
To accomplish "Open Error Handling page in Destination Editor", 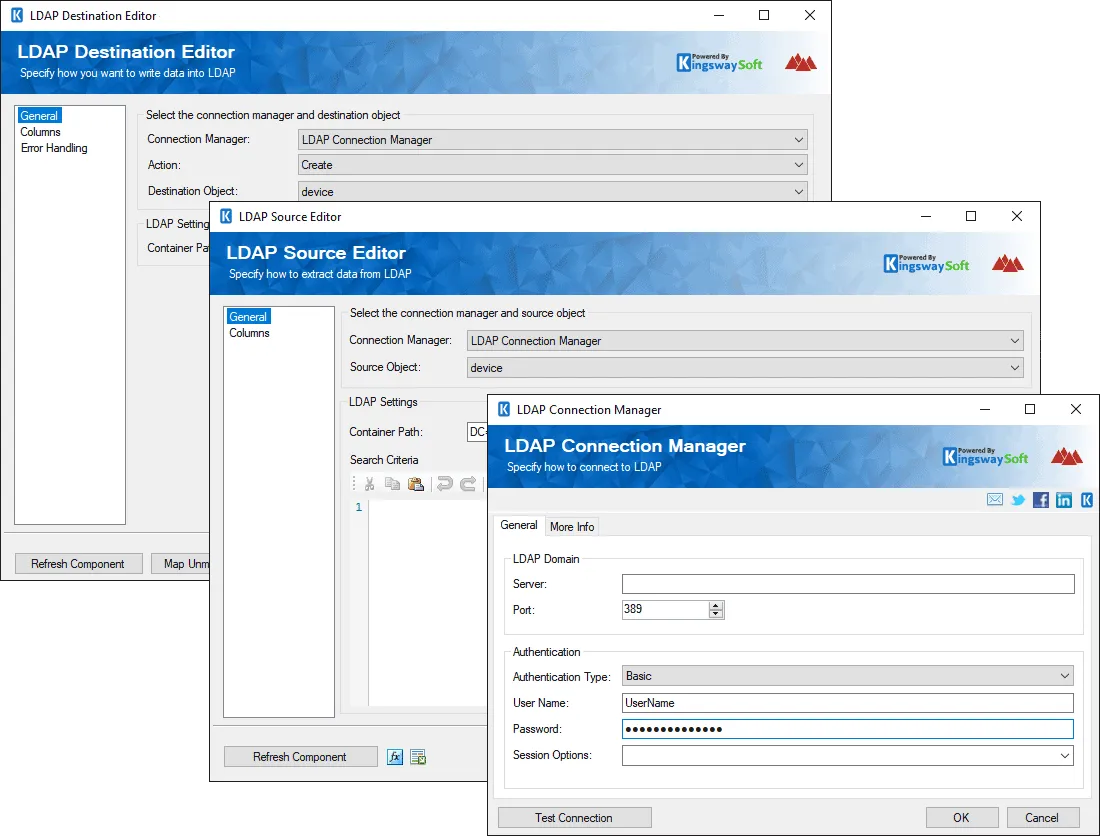I will coord(54,148).
